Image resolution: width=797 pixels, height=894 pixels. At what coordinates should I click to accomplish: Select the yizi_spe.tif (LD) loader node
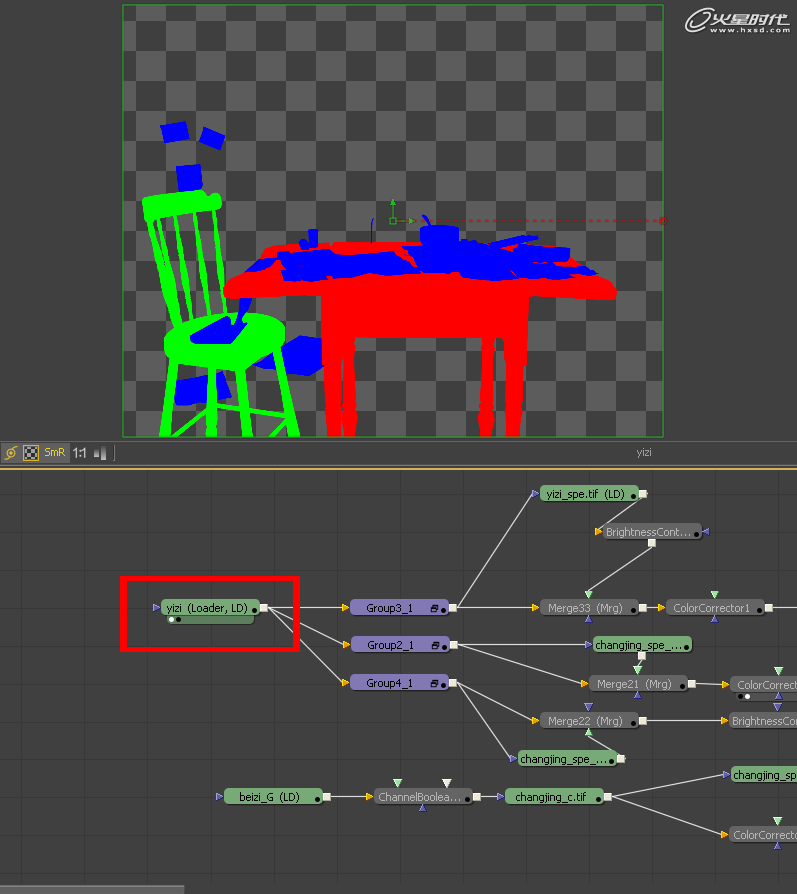coord(589,494)
